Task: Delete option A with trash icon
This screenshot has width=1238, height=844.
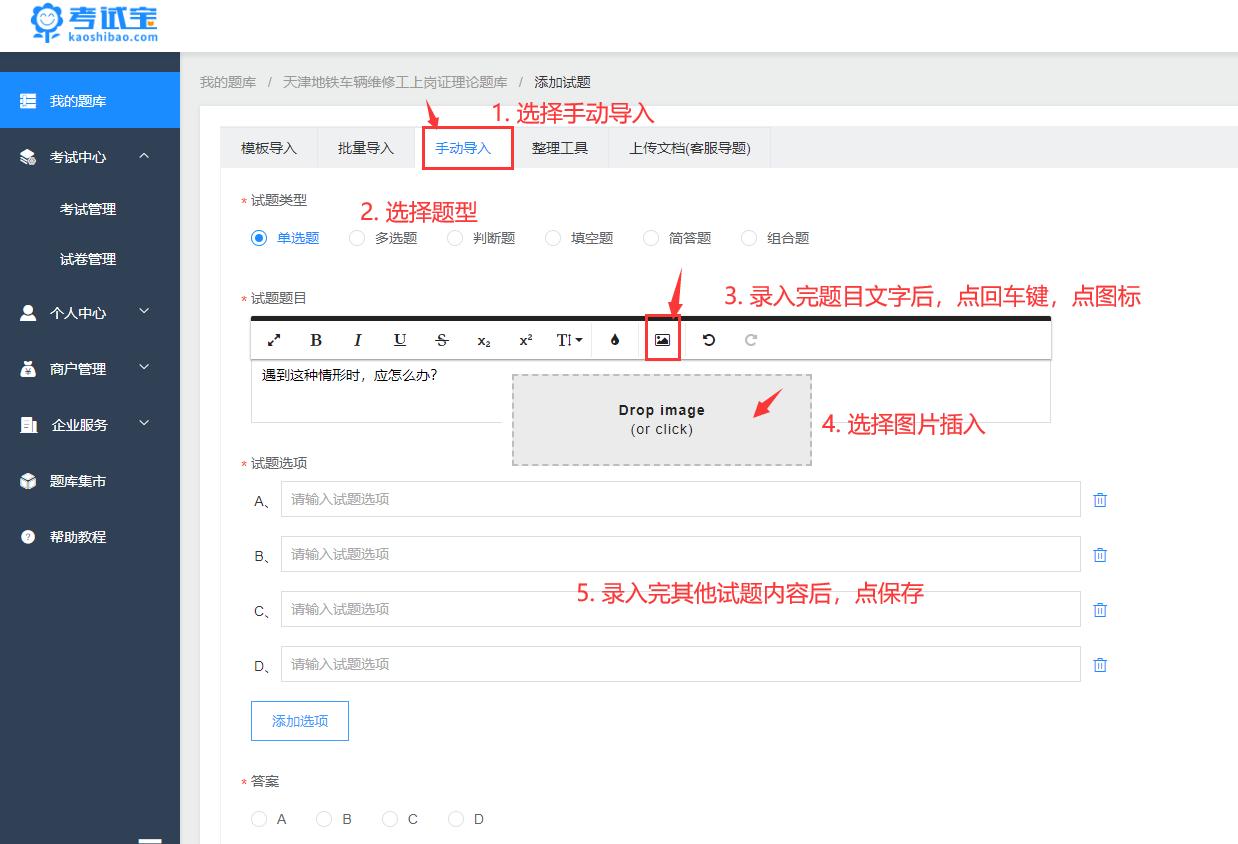Action: coord(1100,500)
